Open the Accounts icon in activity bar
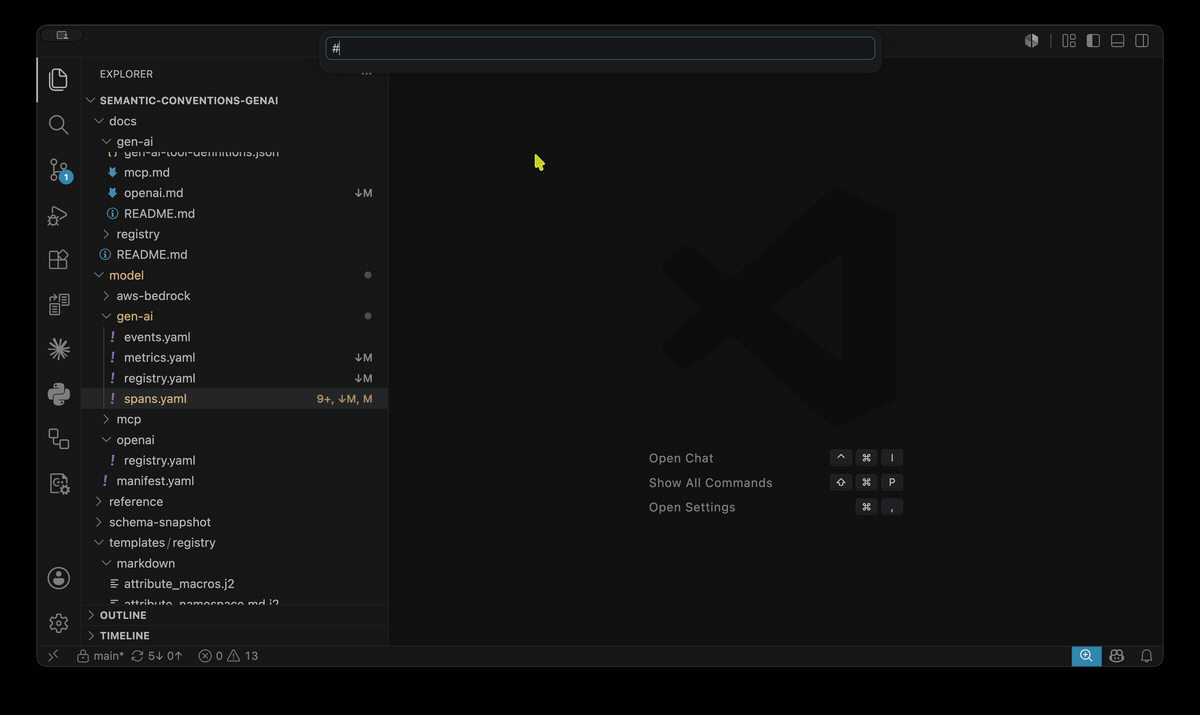The width and height of the screenshot is (1200, 715). coord(58,578)
